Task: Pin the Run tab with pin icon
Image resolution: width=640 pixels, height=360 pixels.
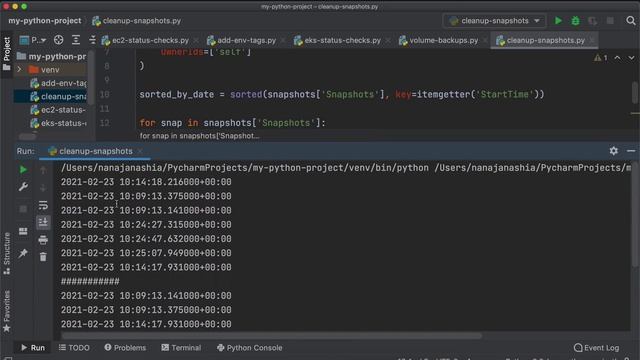Action: click(x=23, y=253)
